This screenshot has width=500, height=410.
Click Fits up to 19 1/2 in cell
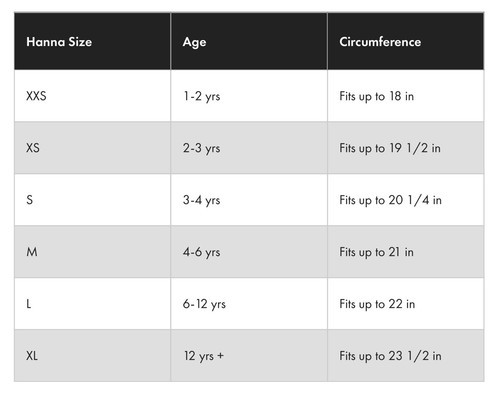pos(406,148)
